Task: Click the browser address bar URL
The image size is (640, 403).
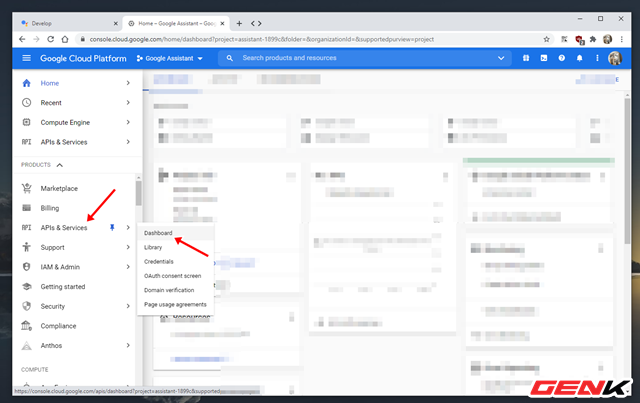Action: coord(261,39)
